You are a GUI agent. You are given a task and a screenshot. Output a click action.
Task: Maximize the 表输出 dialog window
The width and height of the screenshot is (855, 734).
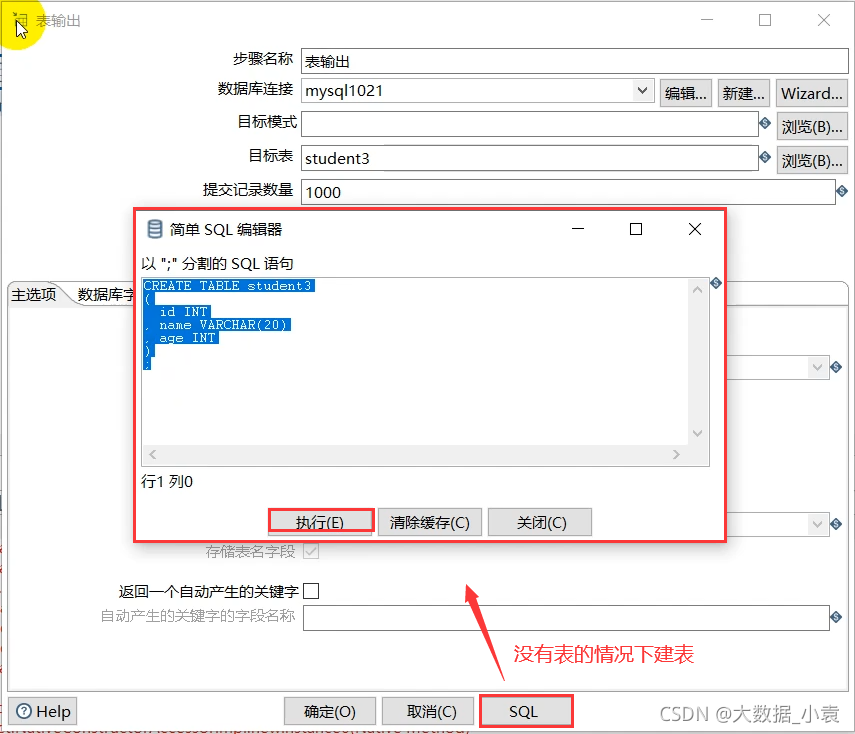click(x=765, y=20)
